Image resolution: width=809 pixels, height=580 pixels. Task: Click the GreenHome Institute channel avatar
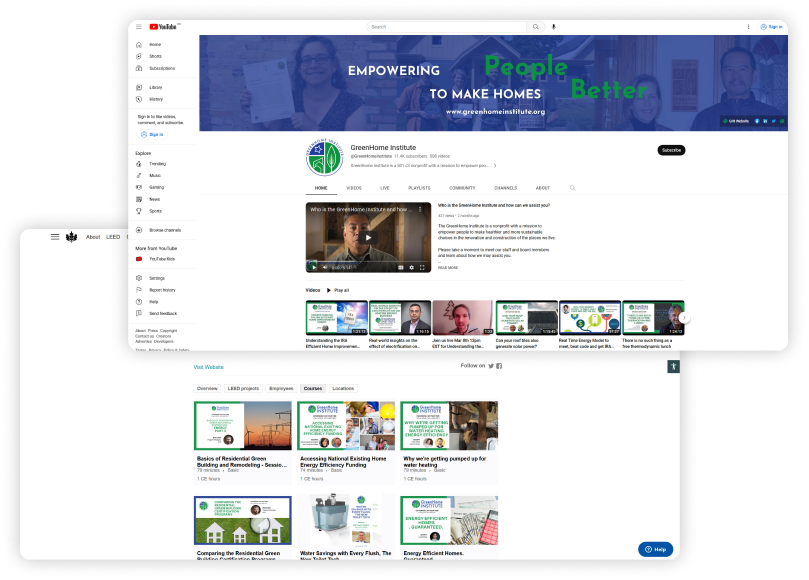[325, 157]
